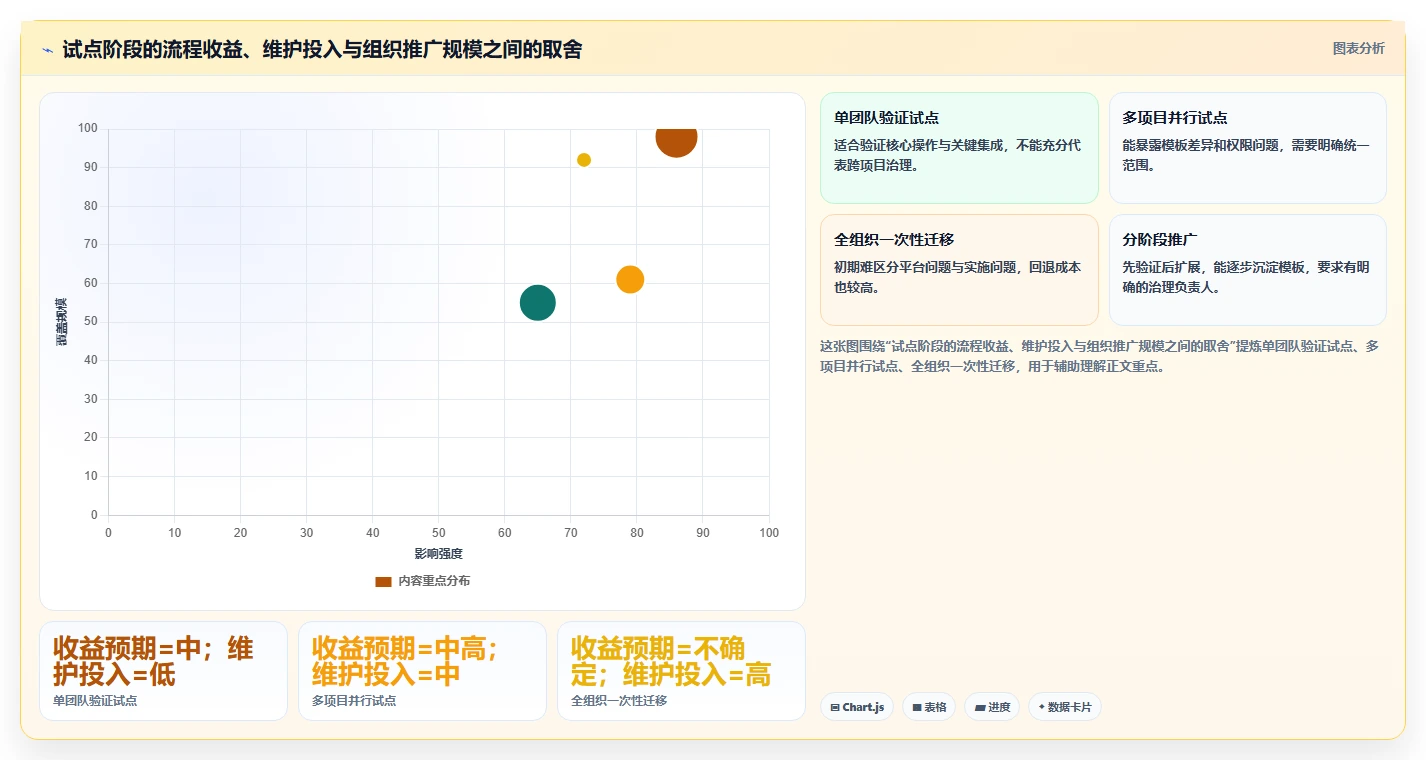1426x760 pixels.
Task: Click description 适合验证核心操作与关键集成
Action: (x=958, y=155)
